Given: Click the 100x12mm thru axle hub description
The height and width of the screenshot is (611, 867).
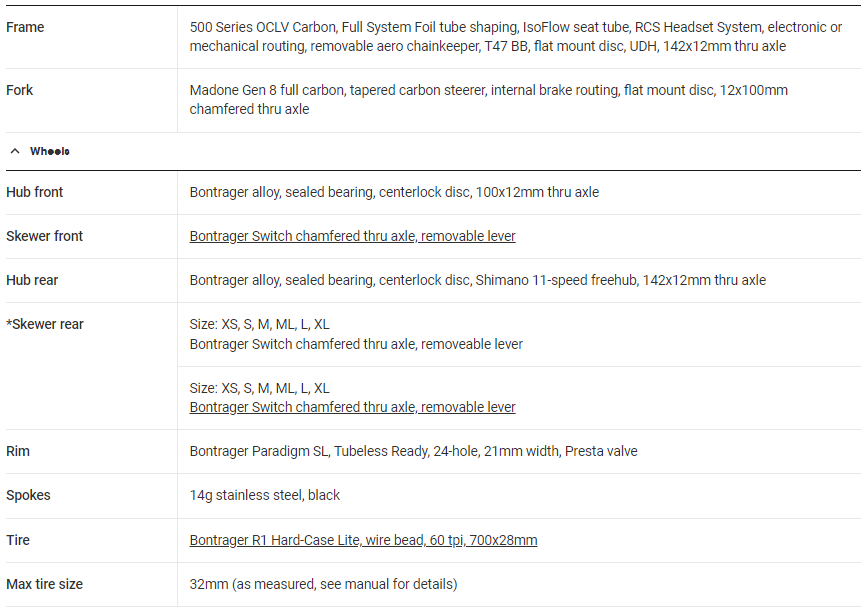Looking at the screenshot, I should 394,192.
